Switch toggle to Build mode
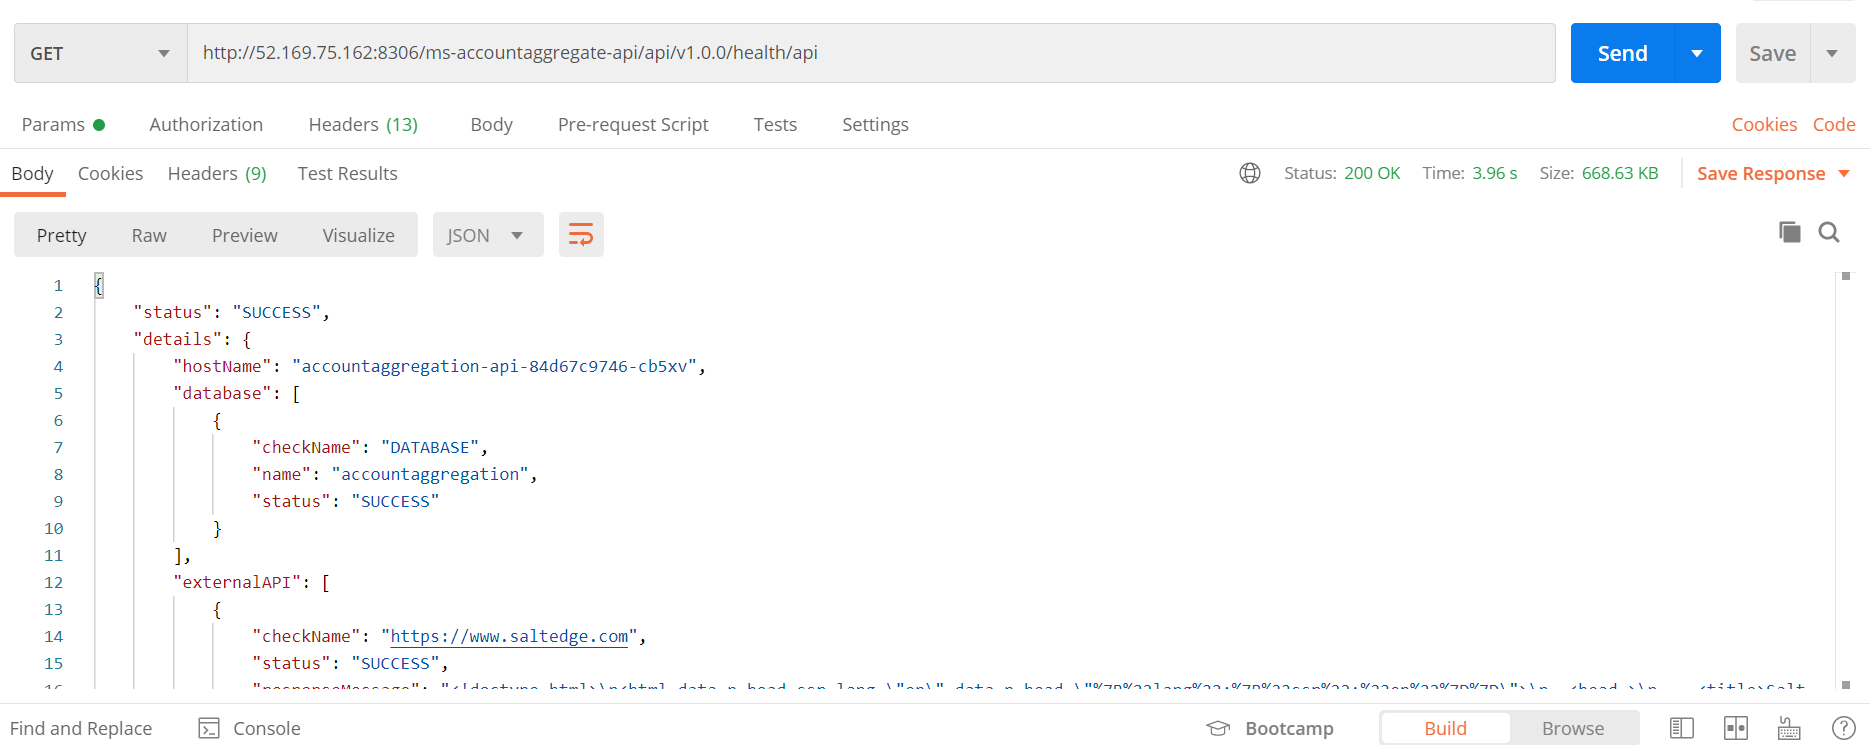The width and height of the screenshot is (1870, 745). coord(1445,728)
